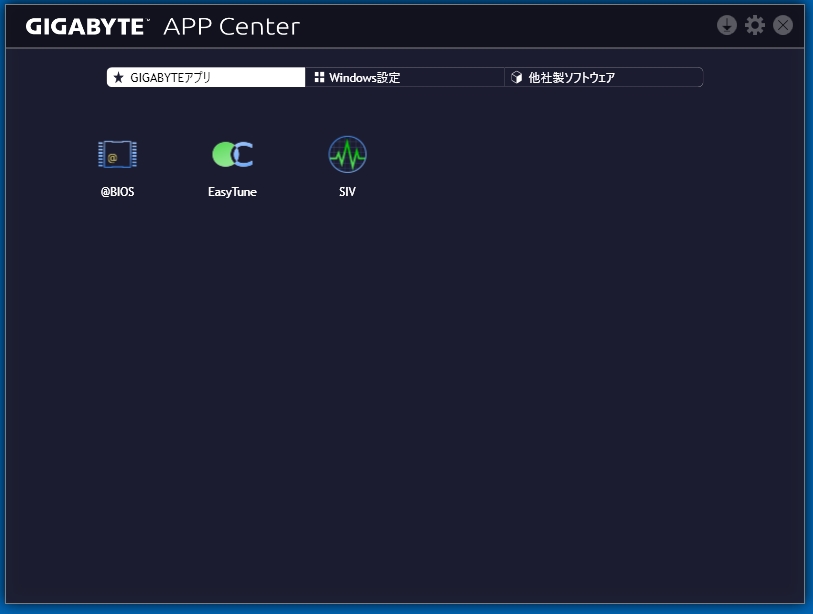This screenshot has height=614, width=813.
Task: Click the @BIOS text label
Action: [x=118, y=192]
